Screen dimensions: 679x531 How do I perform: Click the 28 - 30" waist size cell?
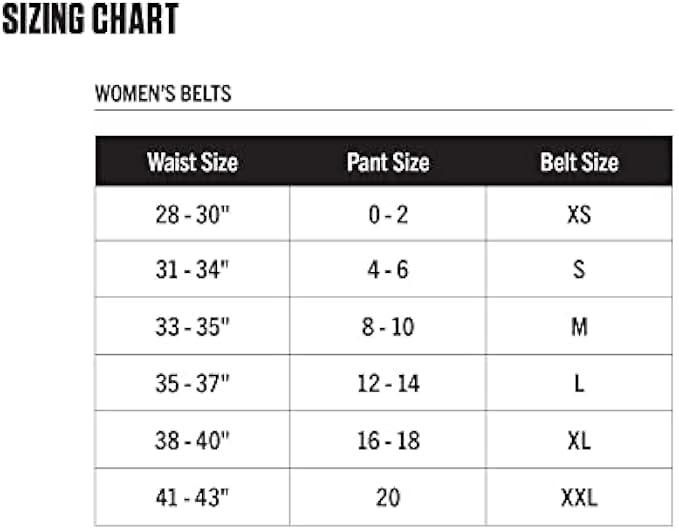coord(192,214)
